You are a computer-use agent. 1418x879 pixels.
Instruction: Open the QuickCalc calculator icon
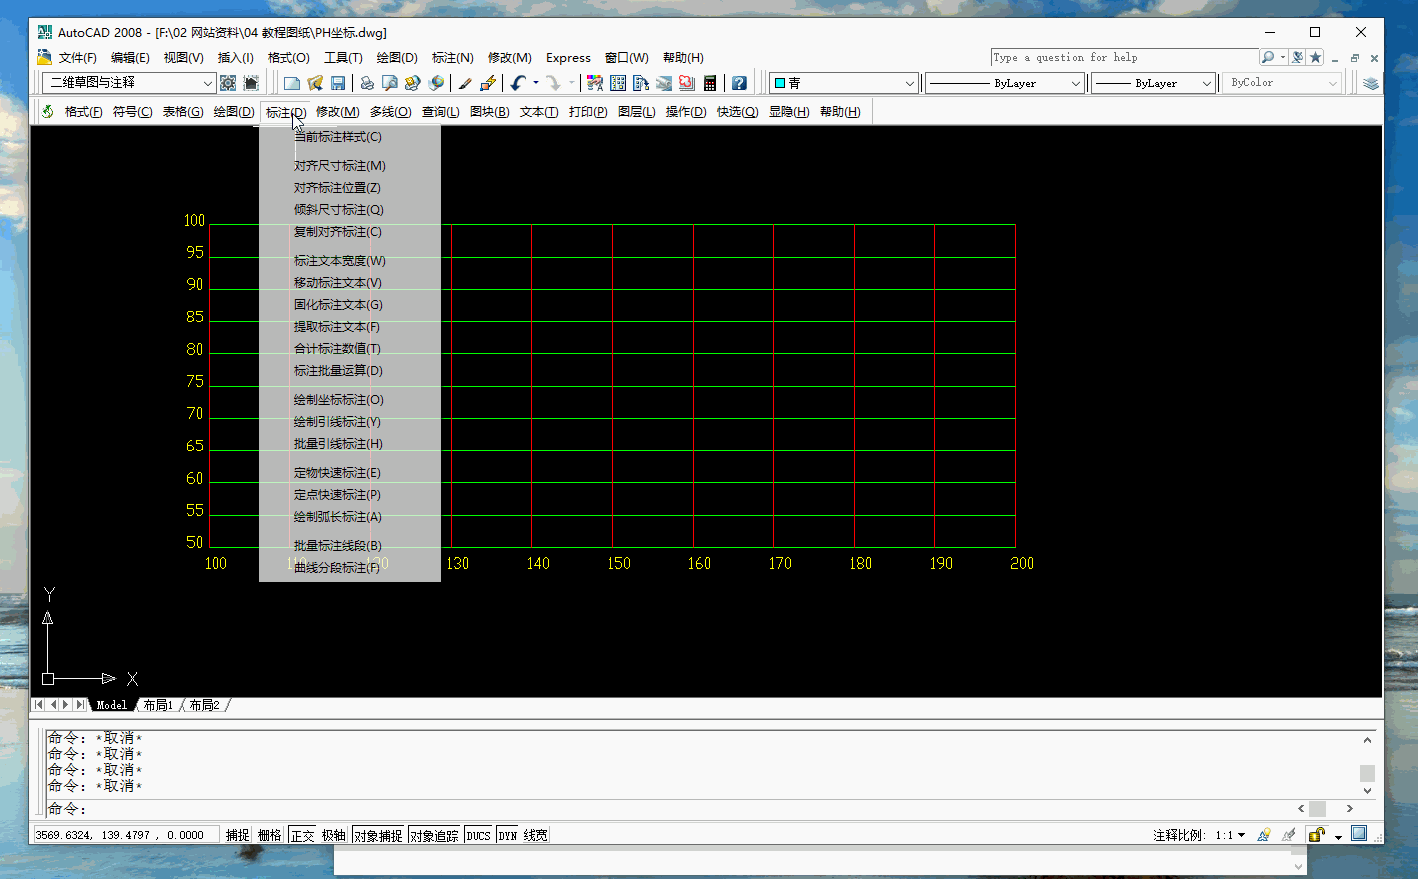710,83
